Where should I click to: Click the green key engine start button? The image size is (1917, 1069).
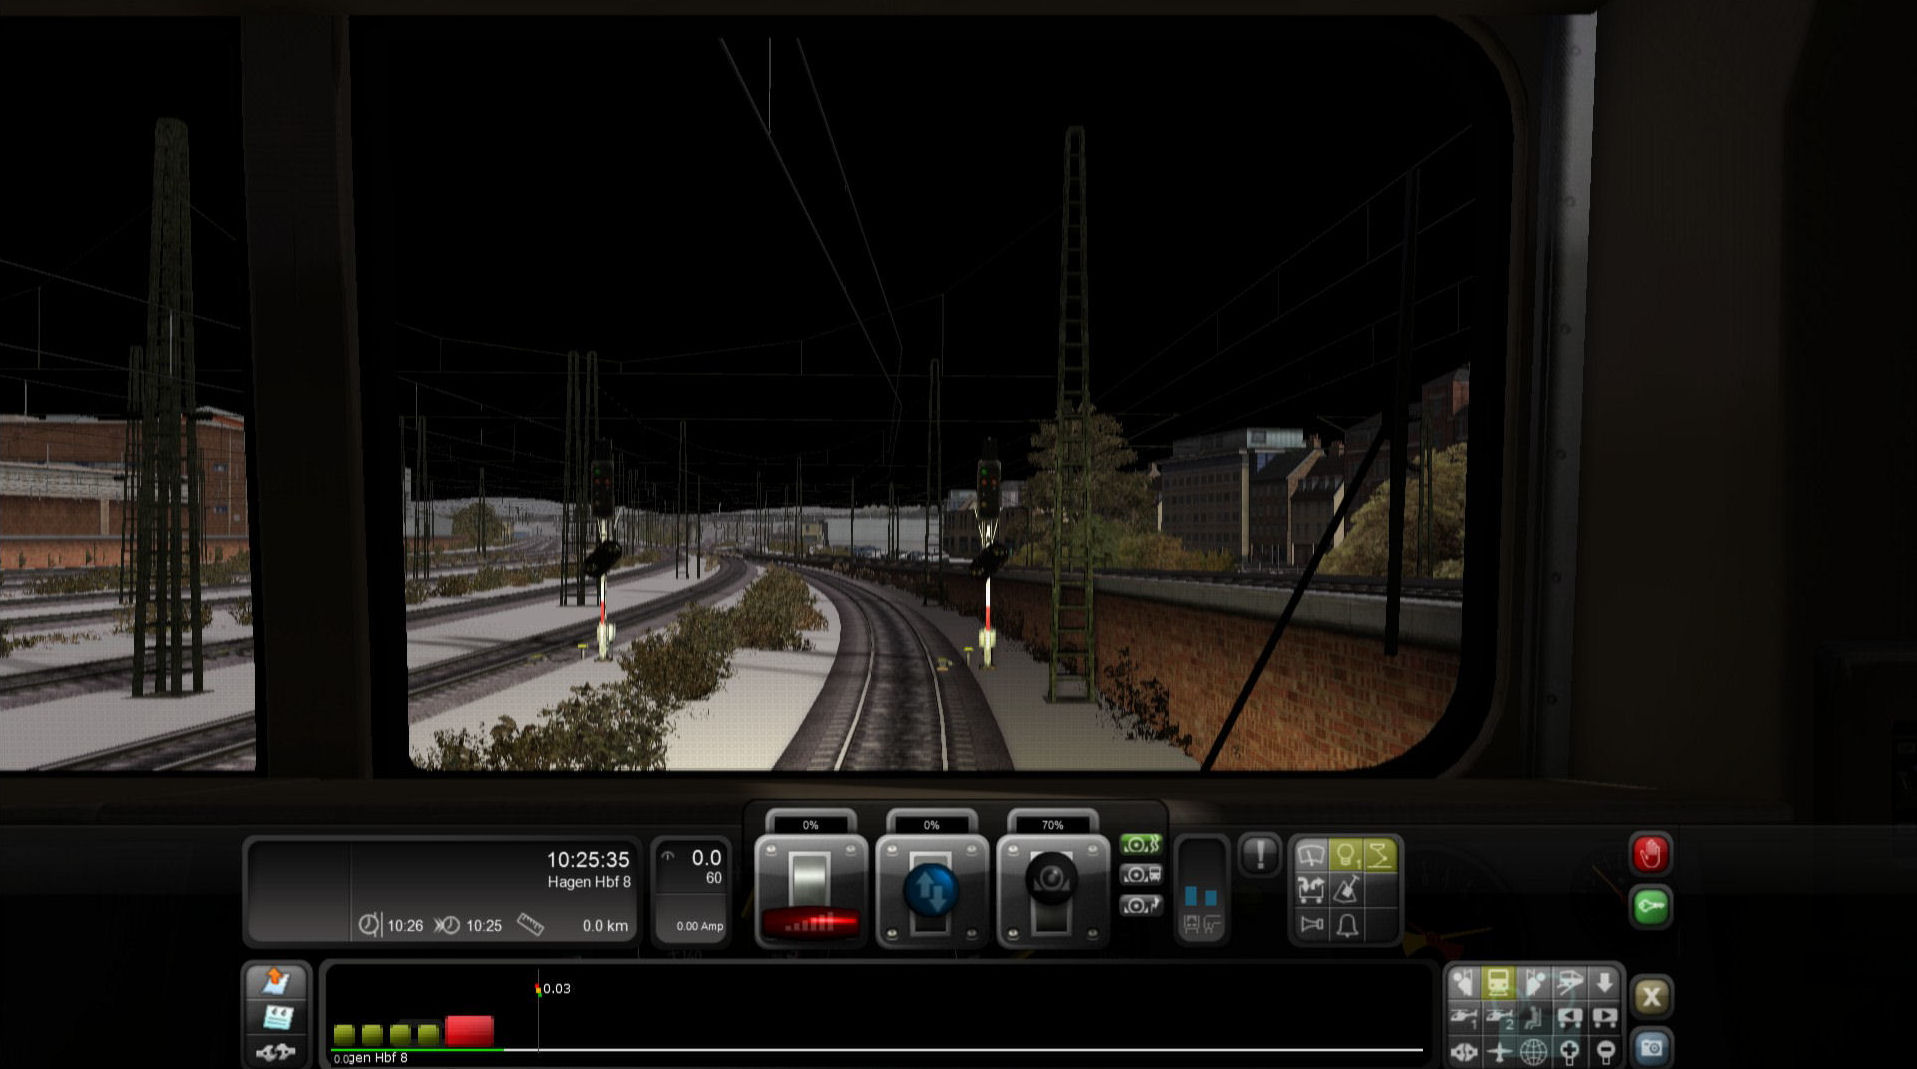point(1650,907)
